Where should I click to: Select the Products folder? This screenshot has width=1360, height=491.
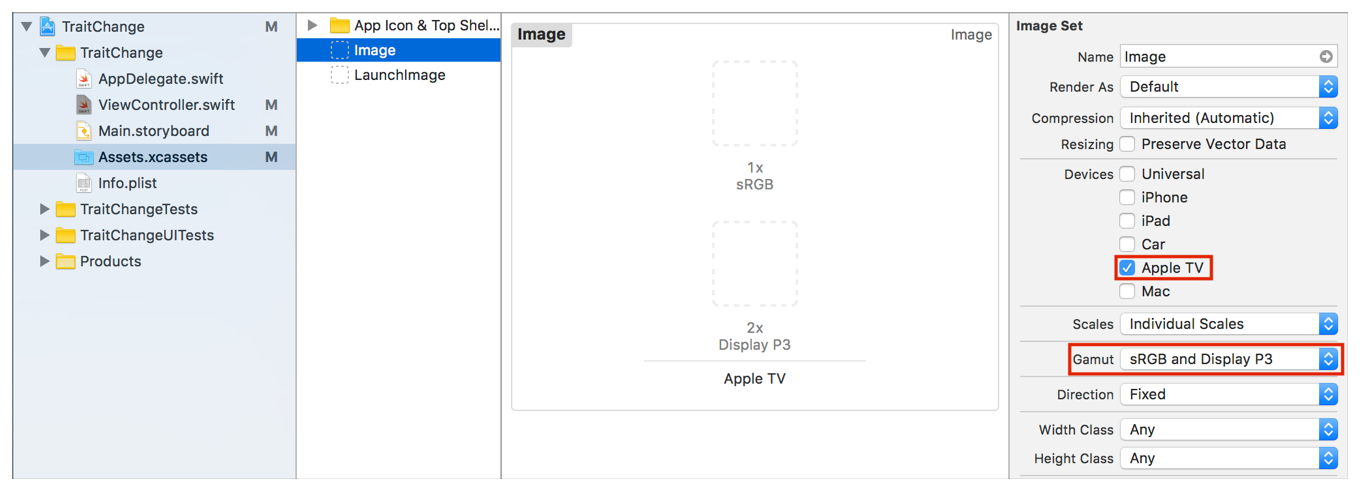[x=110, y=261]
